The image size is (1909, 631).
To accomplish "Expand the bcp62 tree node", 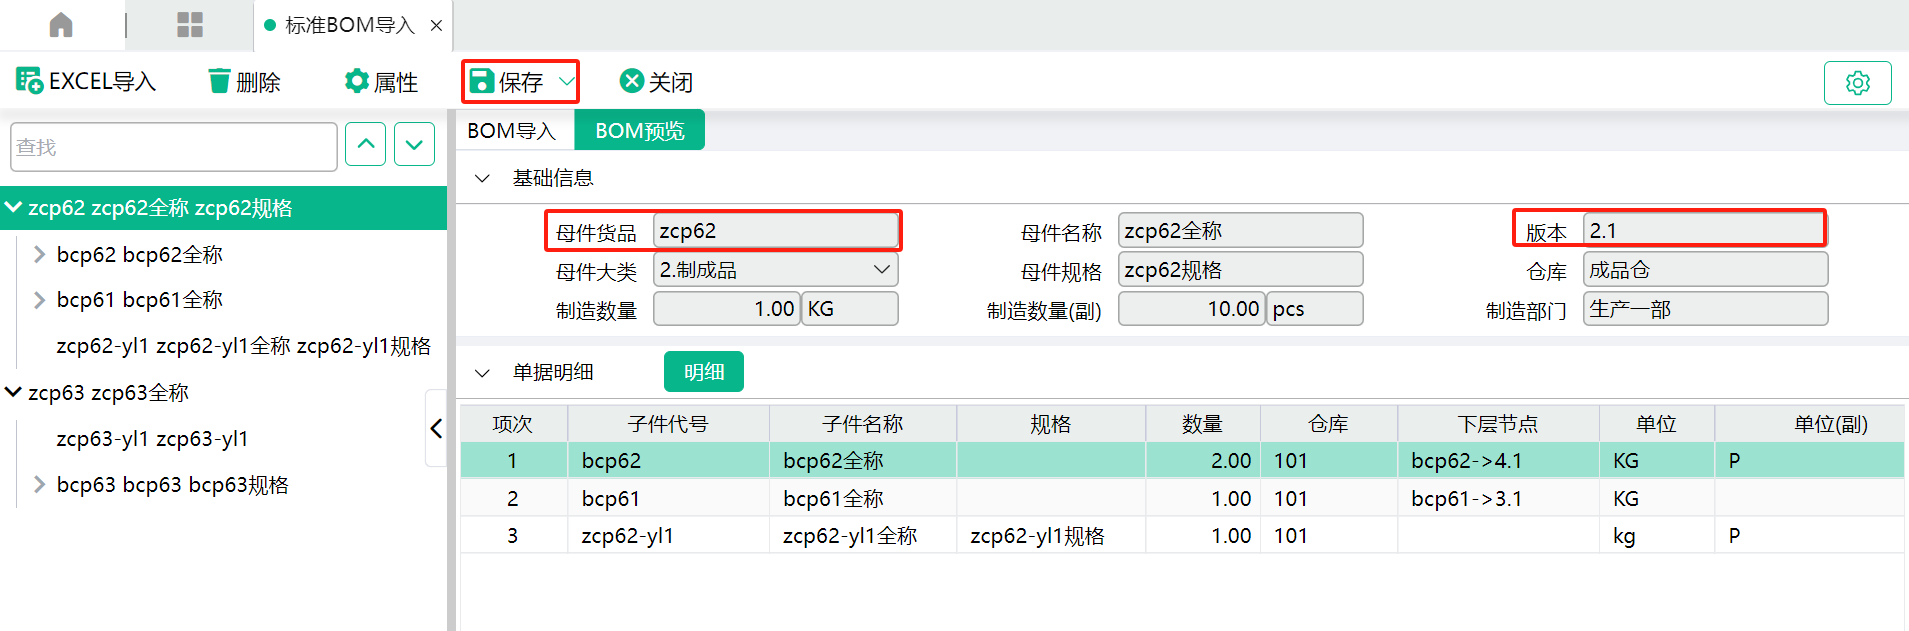I will [x=39, y=255].
